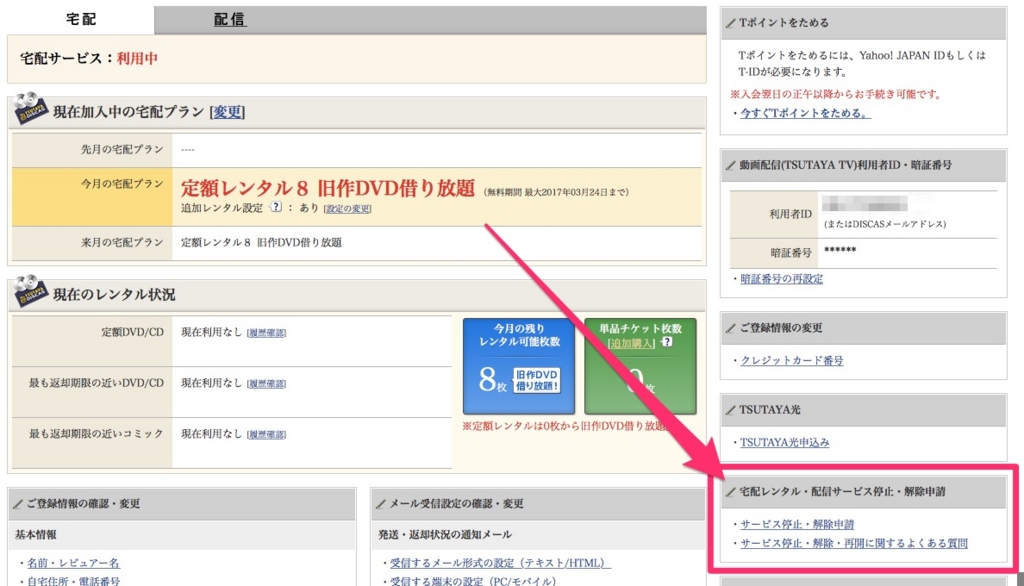Click the help icon next to 追加レンタル設定
This screenshot has height=586, width=1024.
pos(276,207)
